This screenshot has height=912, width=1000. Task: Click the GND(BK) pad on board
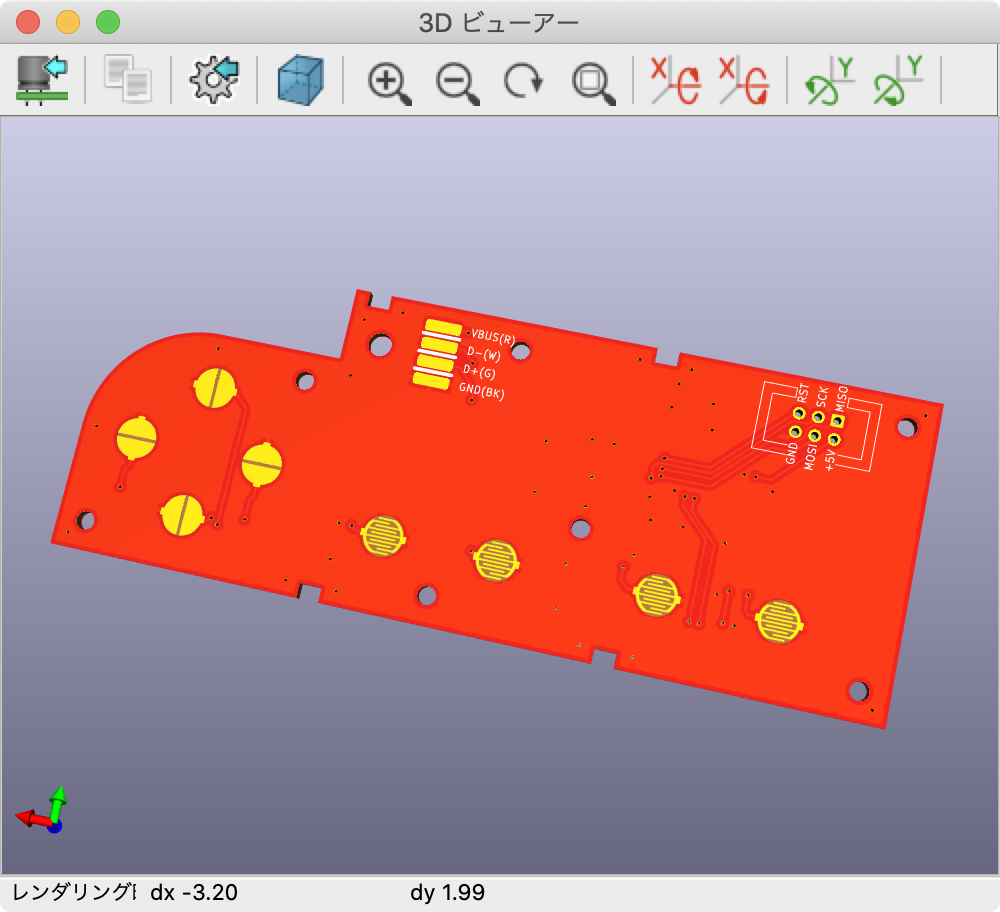tap(432, 381)
